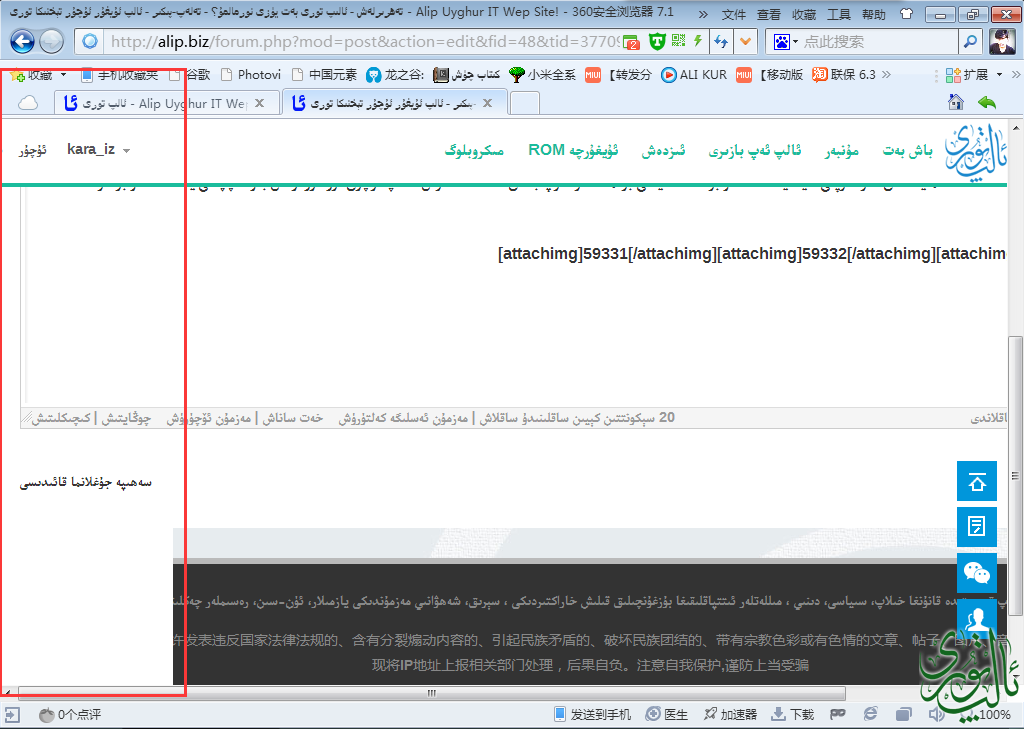Open the 下载 downloads manager
The height and width of the screenshot is (729, 1024).
(x=793, y=715)
